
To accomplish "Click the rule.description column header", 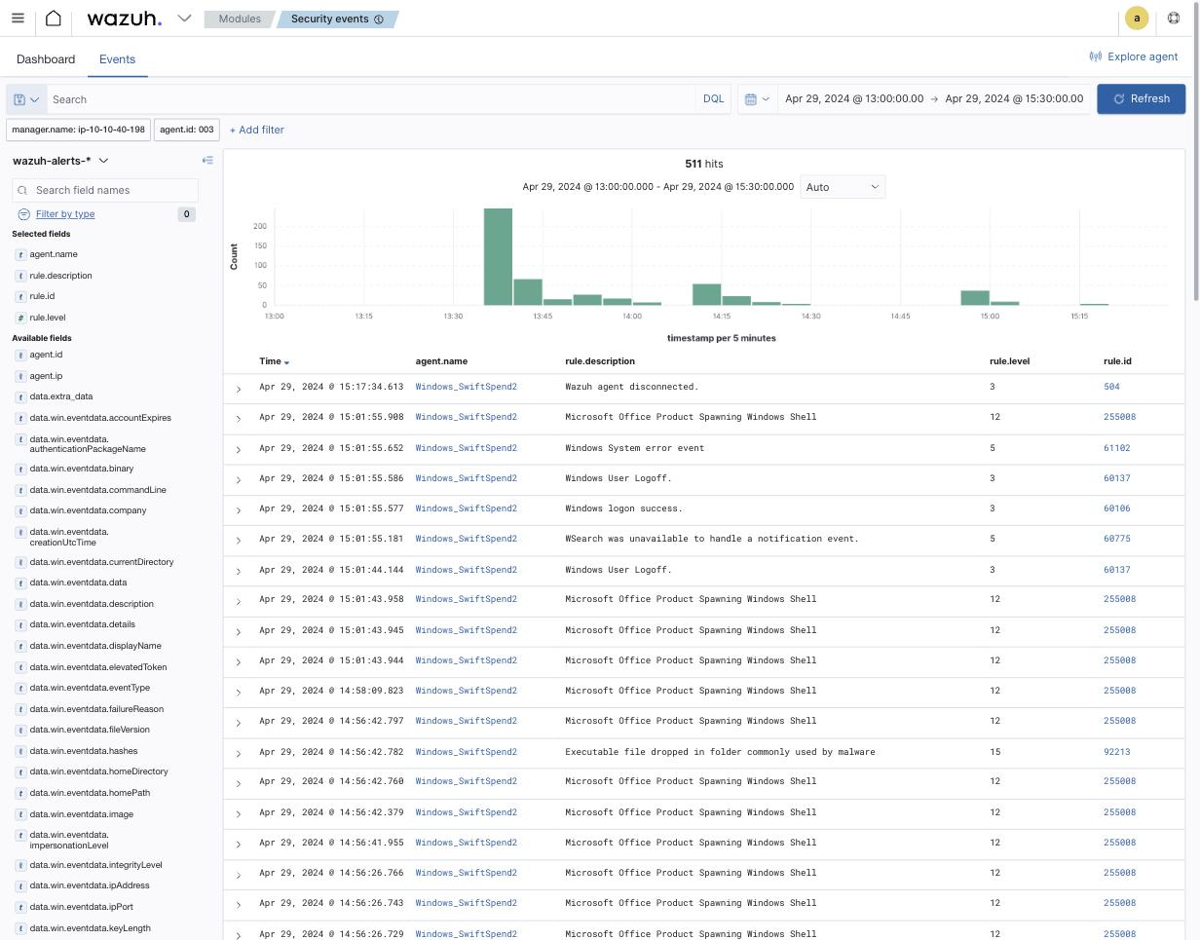I will [x=600, y=361].
